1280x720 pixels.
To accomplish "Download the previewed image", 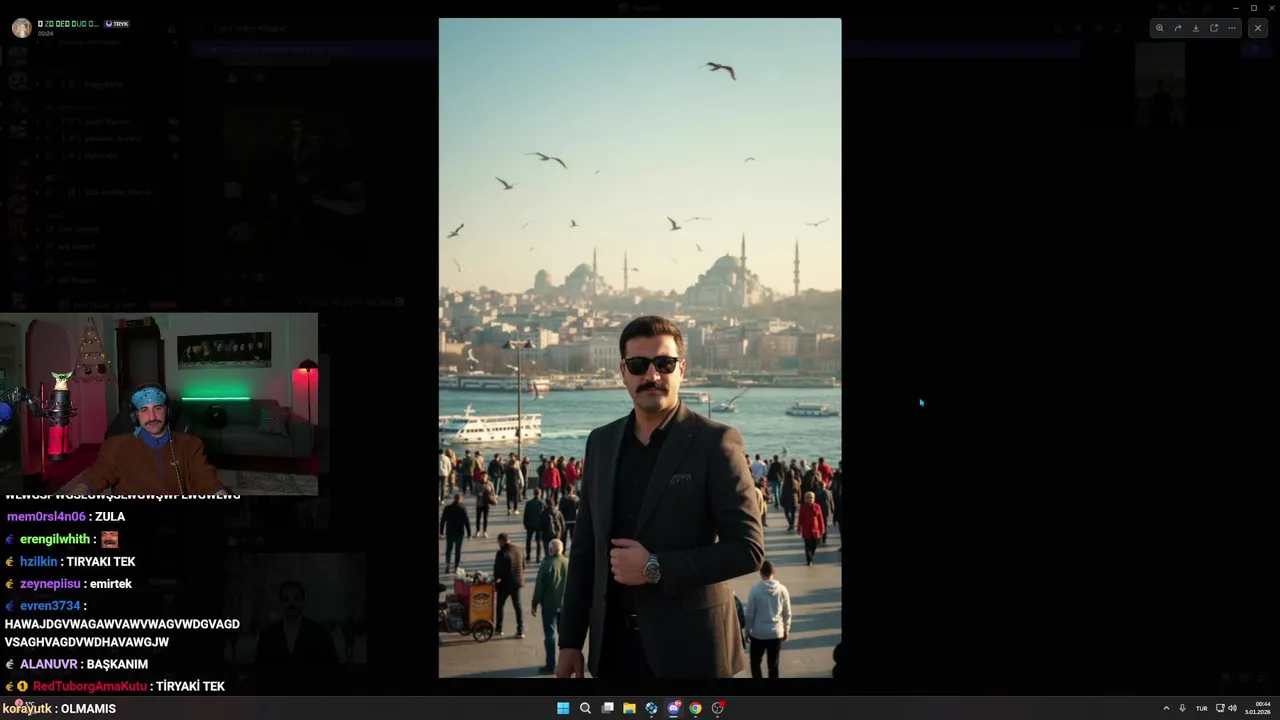I will pyautogui.click(x=1196, y=28).
